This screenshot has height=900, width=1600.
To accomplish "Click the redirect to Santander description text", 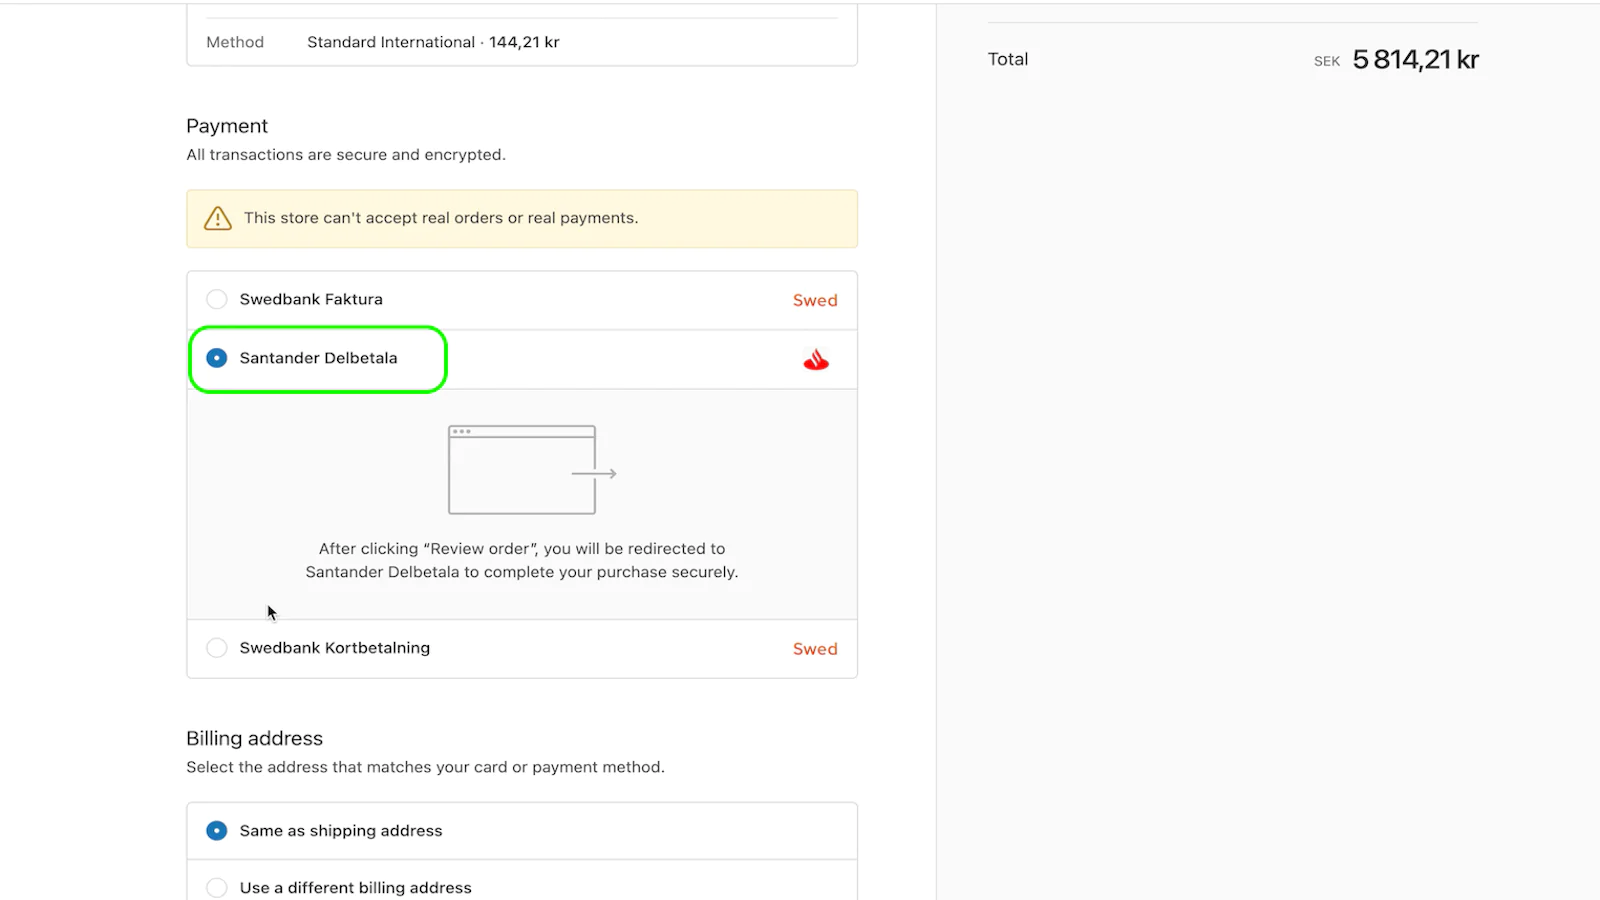I will pos(522,560).
